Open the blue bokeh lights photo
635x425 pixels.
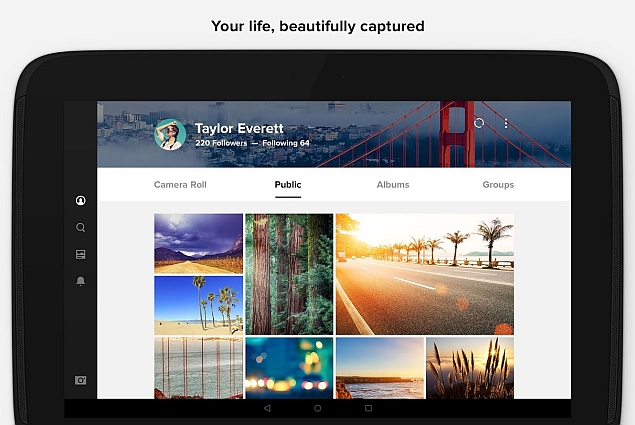289,368
